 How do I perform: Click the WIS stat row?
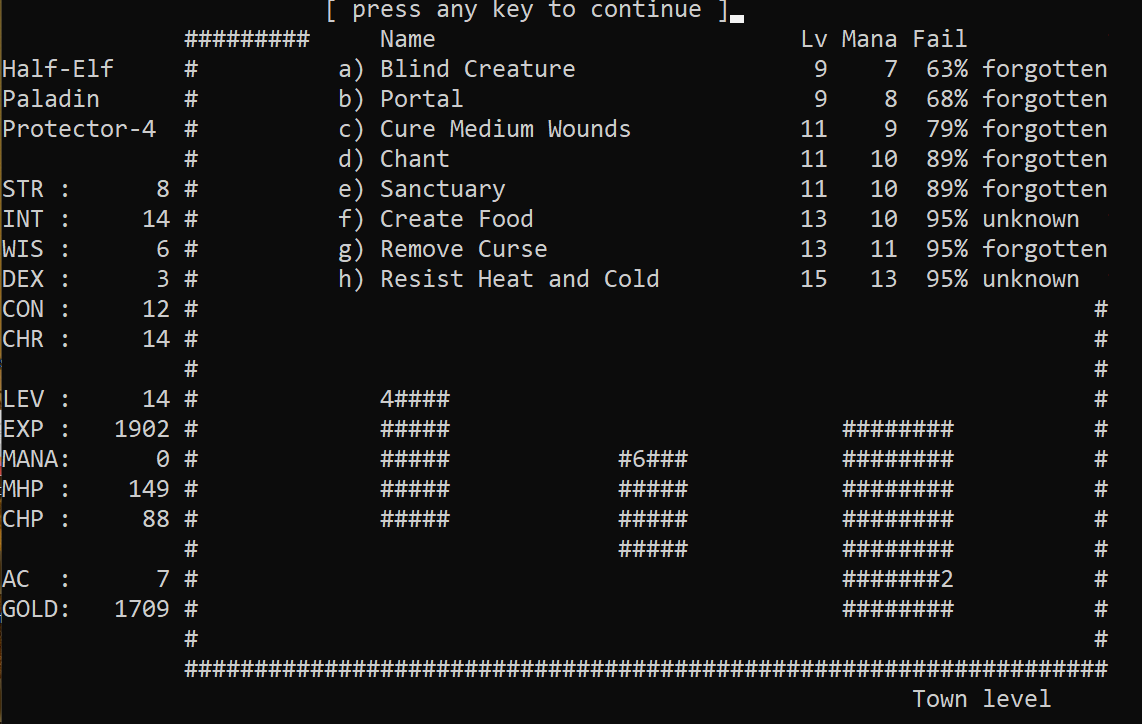86,249
